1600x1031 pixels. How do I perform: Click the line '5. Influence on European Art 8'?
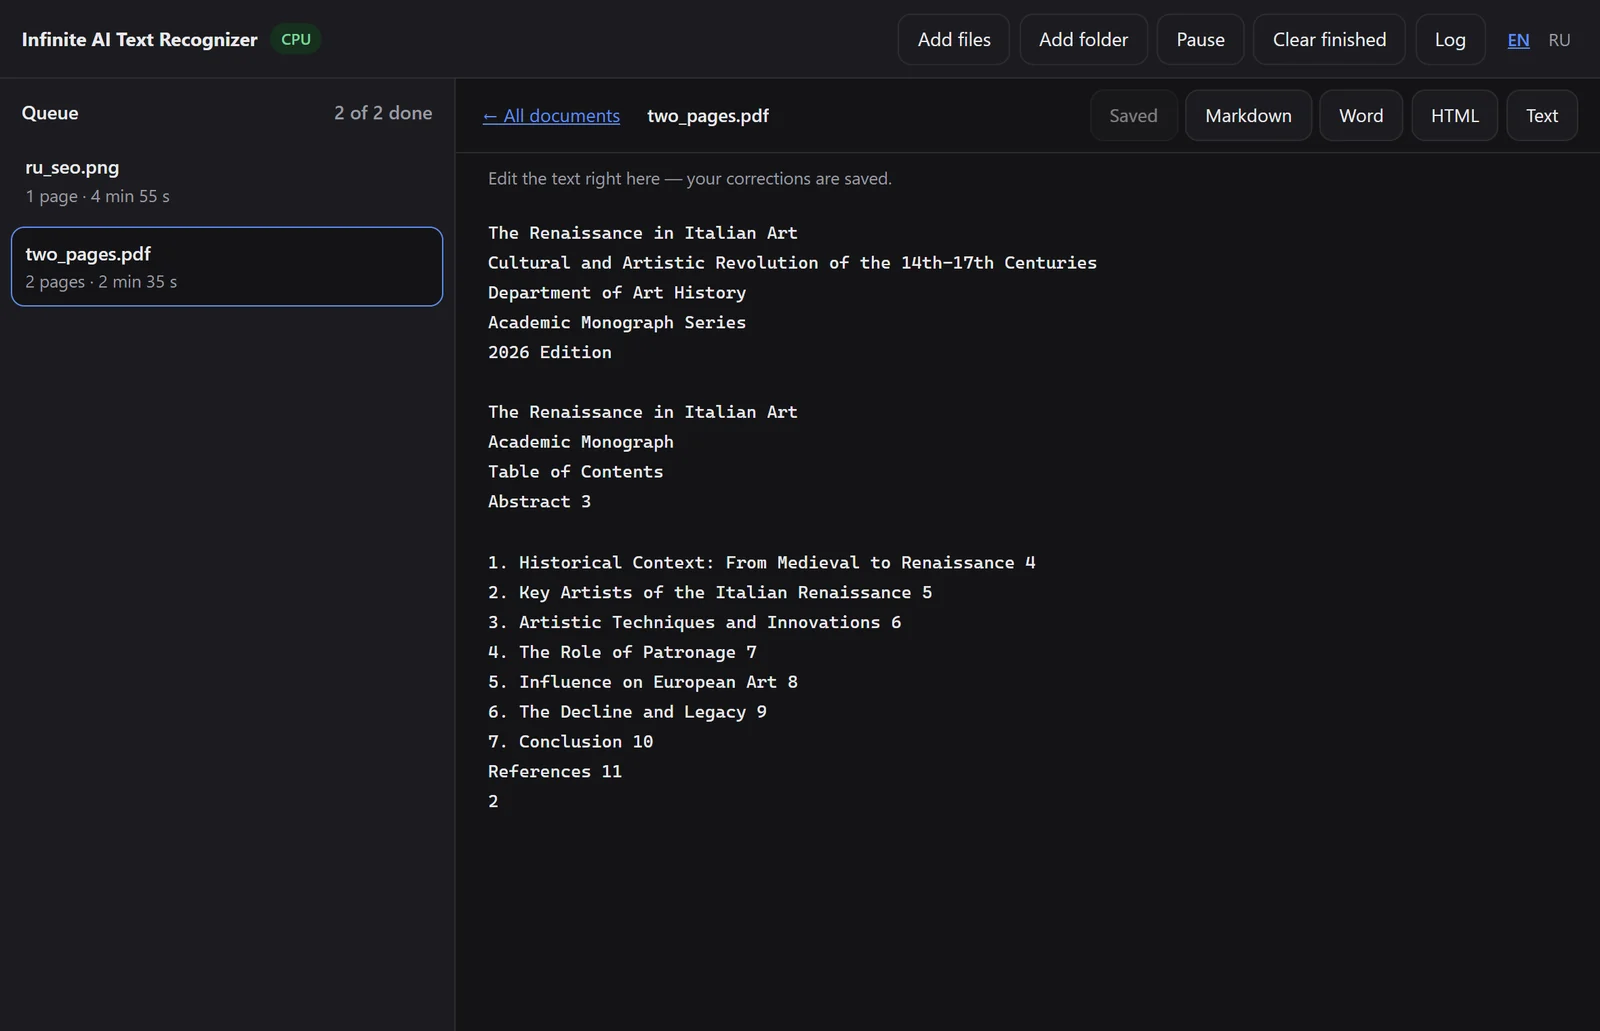(x=643, y=682)
